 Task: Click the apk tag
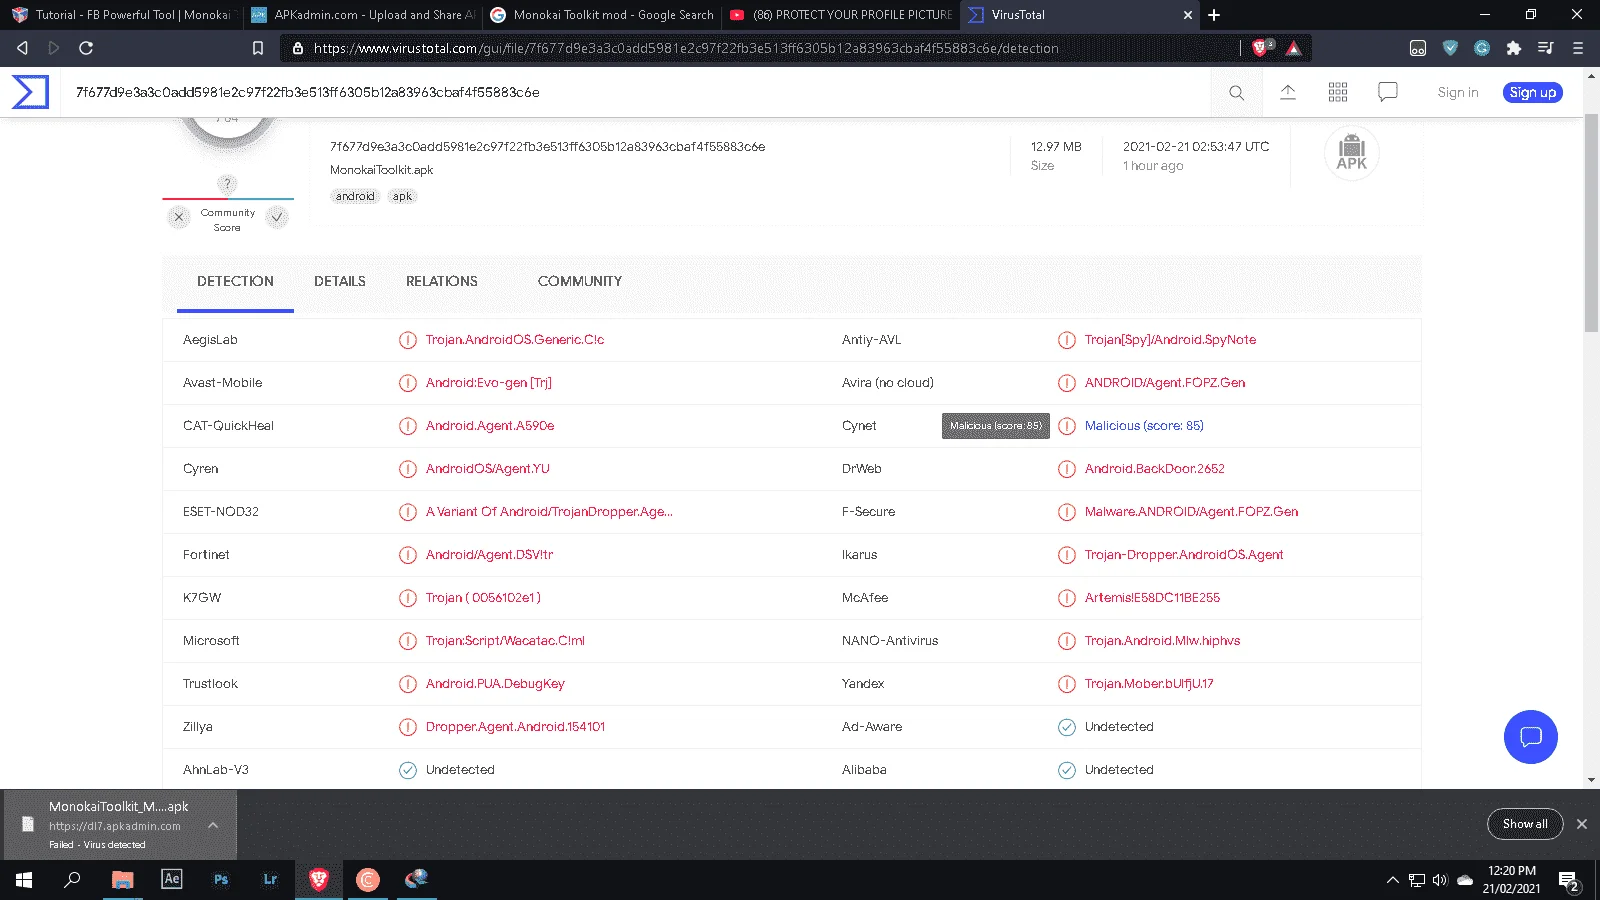pos(402,197)
